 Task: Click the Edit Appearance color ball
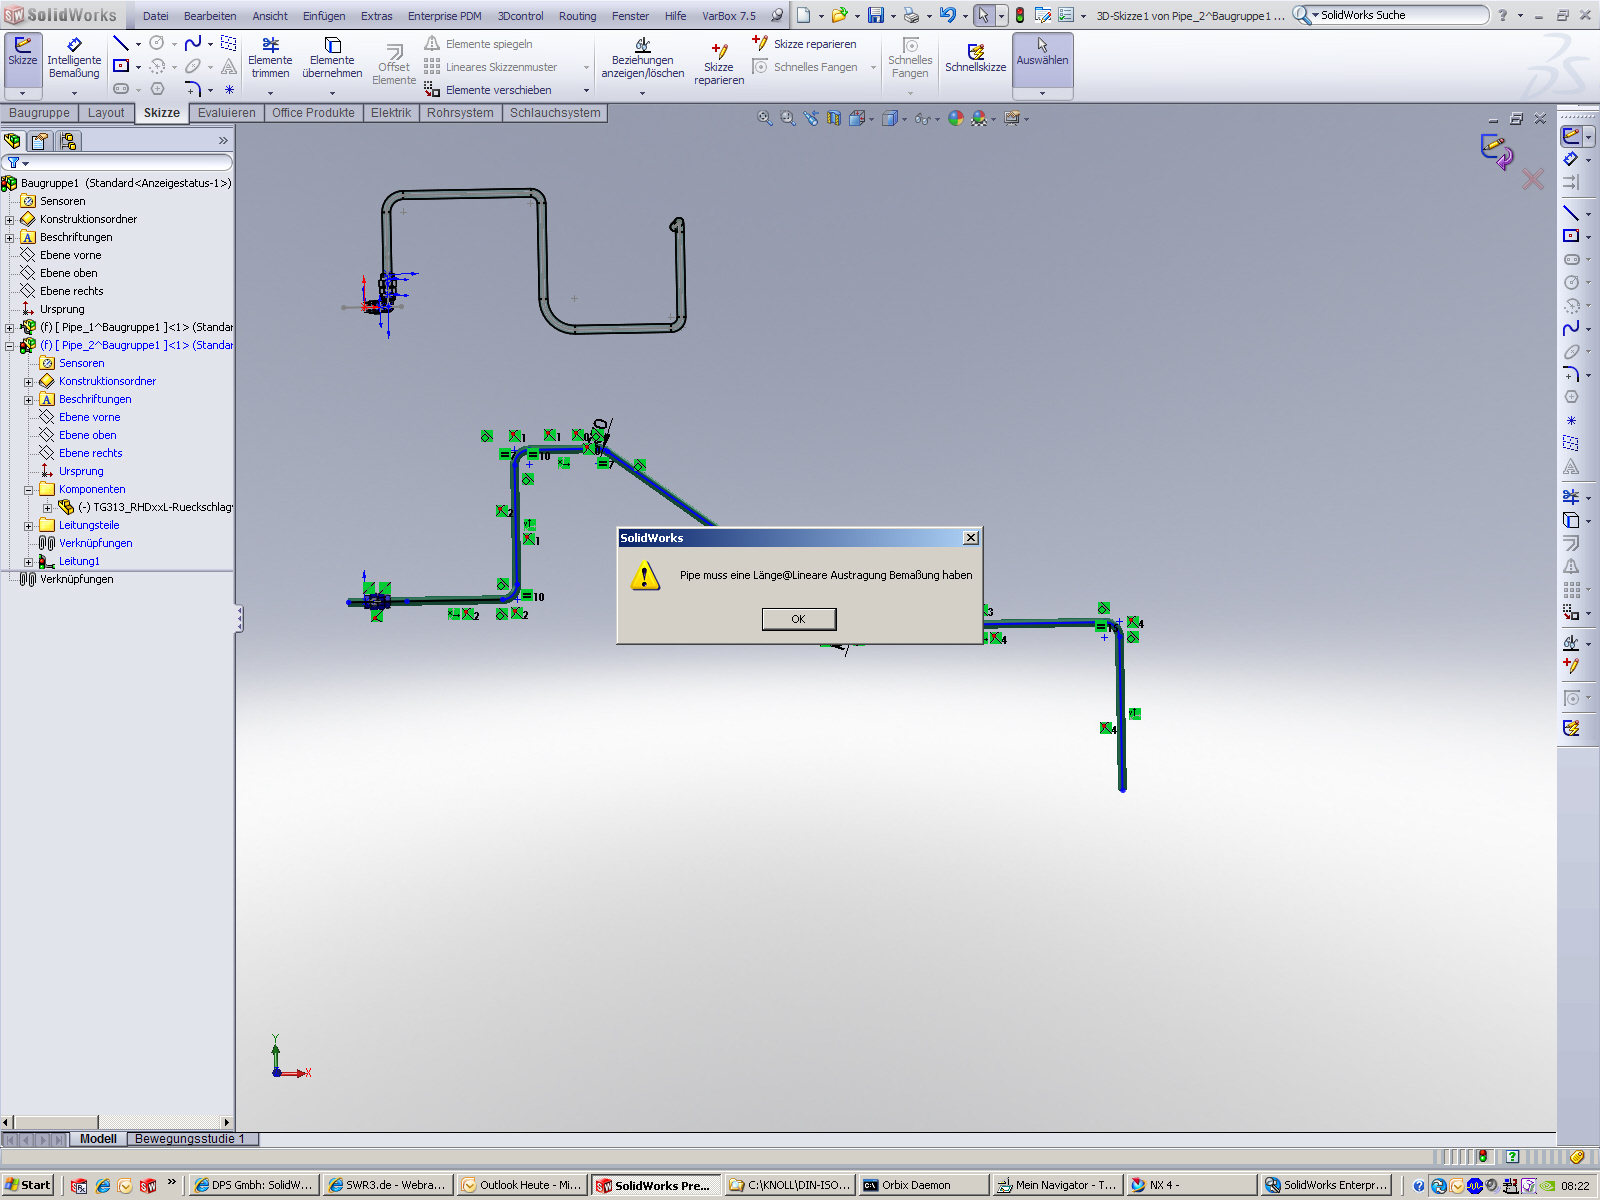click(x=956, y=118)
